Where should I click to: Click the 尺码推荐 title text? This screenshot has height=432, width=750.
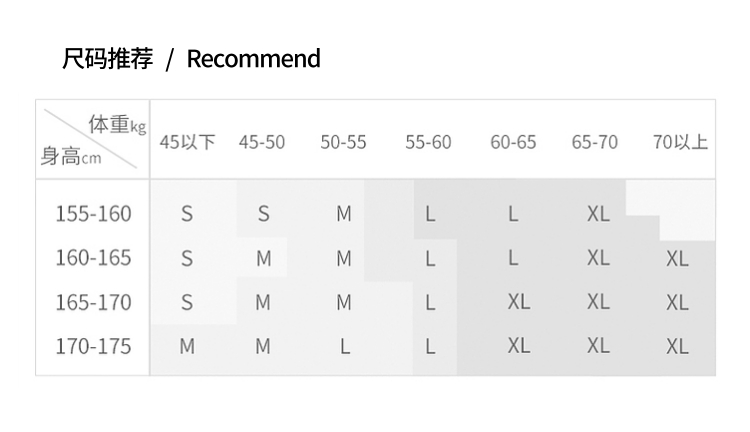[x=108, y=59]
